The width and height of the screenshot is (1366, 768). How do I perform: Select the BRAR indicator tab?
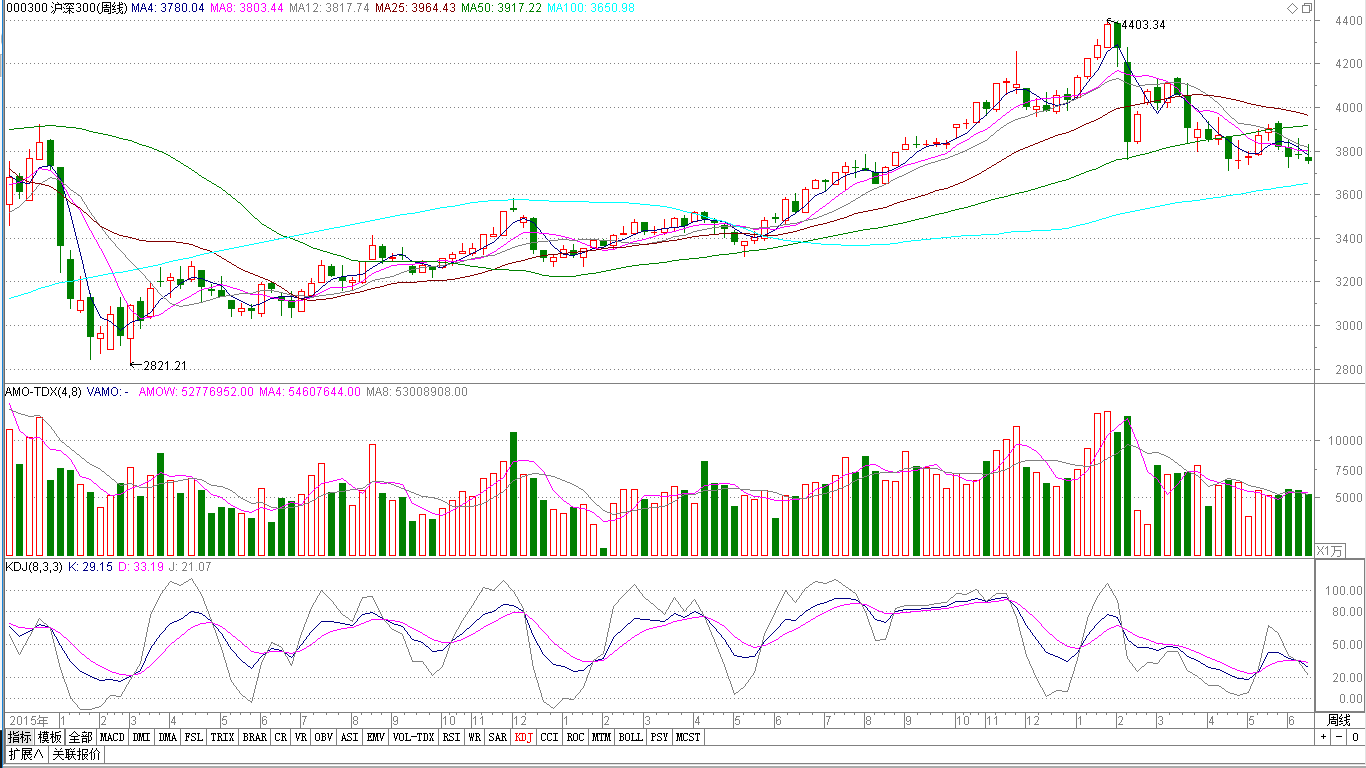(x=255, y=737)
